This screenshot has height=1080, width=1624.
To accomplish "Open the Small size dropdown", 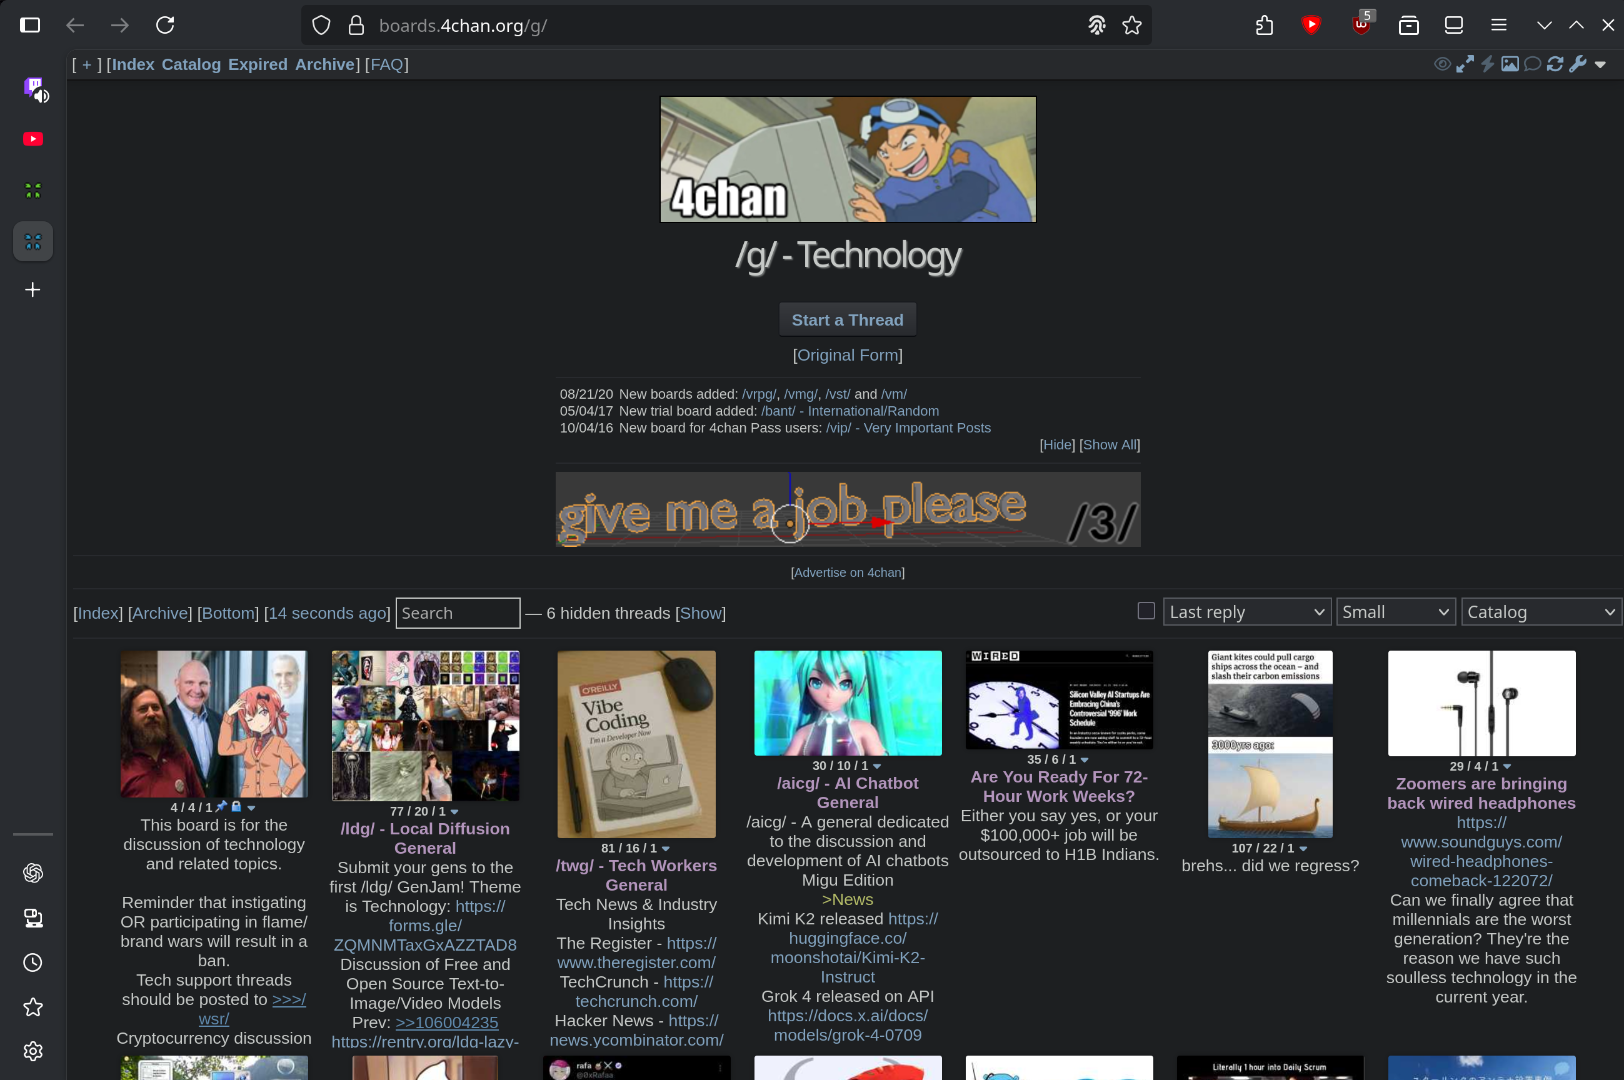I will point(1396,612).
